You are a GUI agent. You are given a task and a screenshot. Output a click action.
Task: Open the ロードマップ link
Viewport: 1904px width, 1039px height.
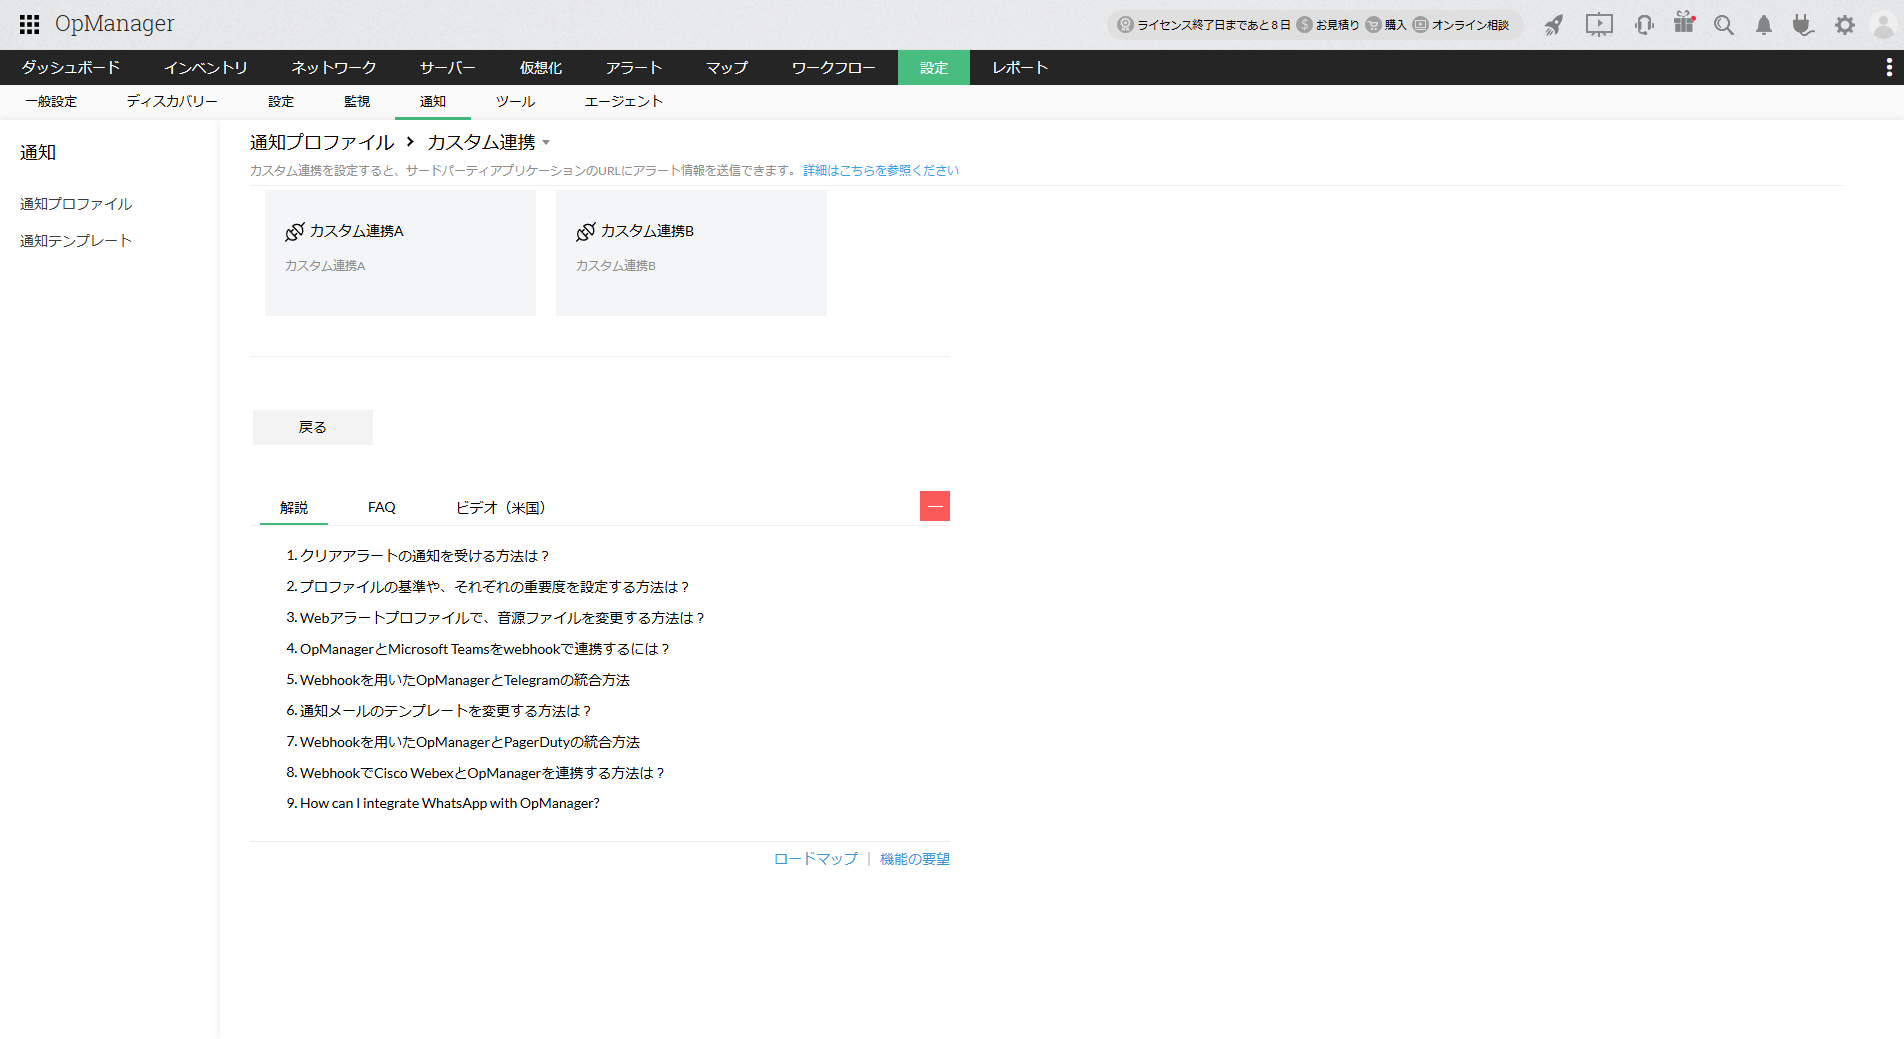[x=816, y=859]
